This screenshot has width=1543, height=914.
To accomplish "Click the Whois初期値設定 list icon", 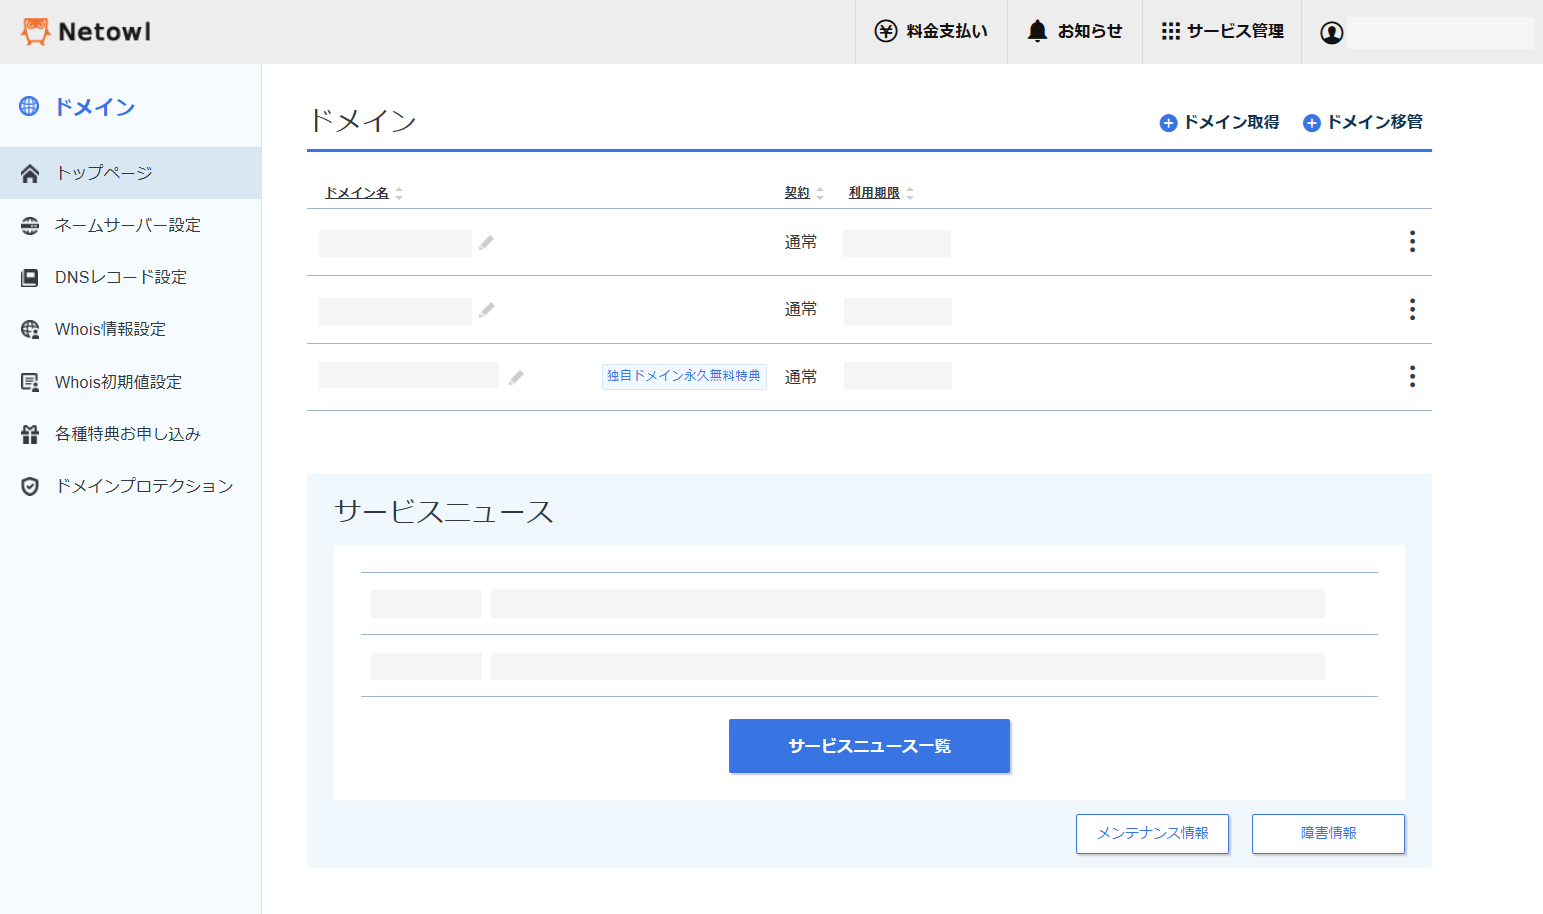I will (x=30, y=382).
